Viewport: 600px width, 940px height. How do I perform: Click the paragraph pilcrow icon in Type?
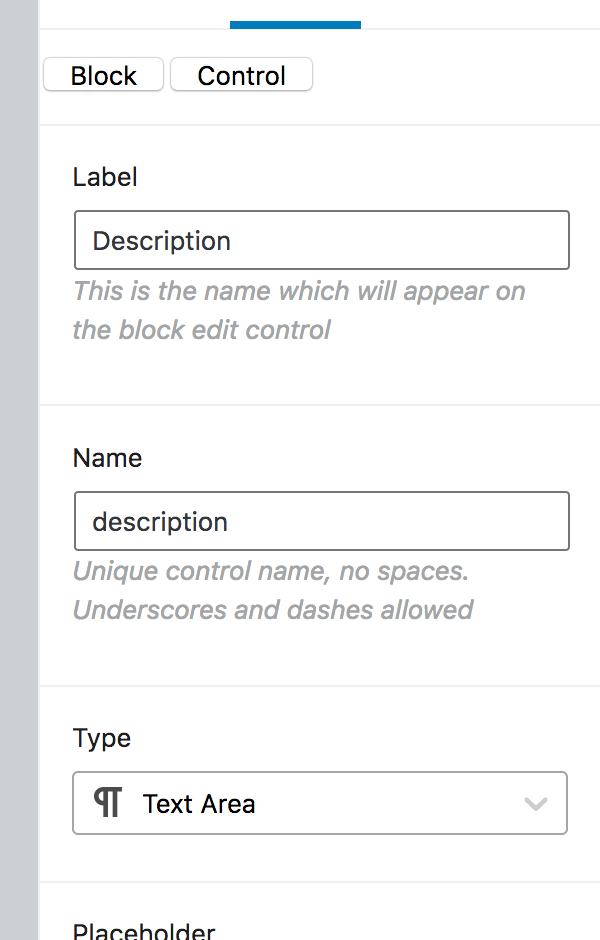pos(108,803)
